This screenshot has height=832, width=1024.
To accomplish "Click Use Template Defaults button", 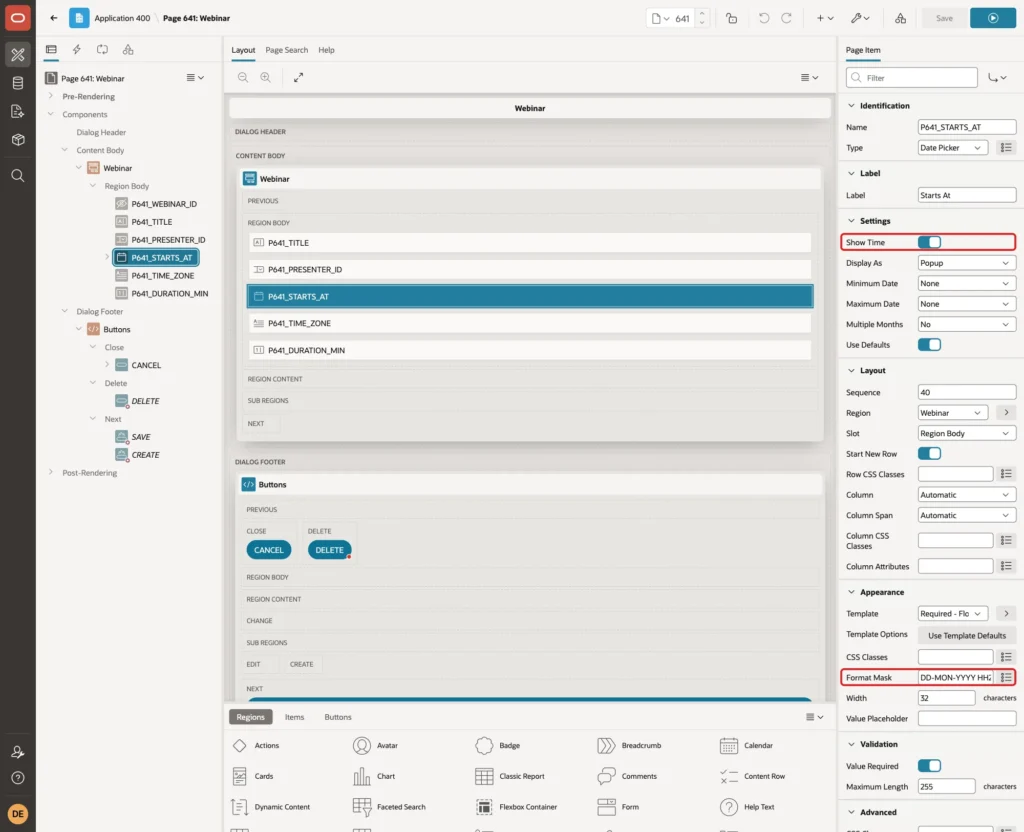I will click(x=967, y=635).
